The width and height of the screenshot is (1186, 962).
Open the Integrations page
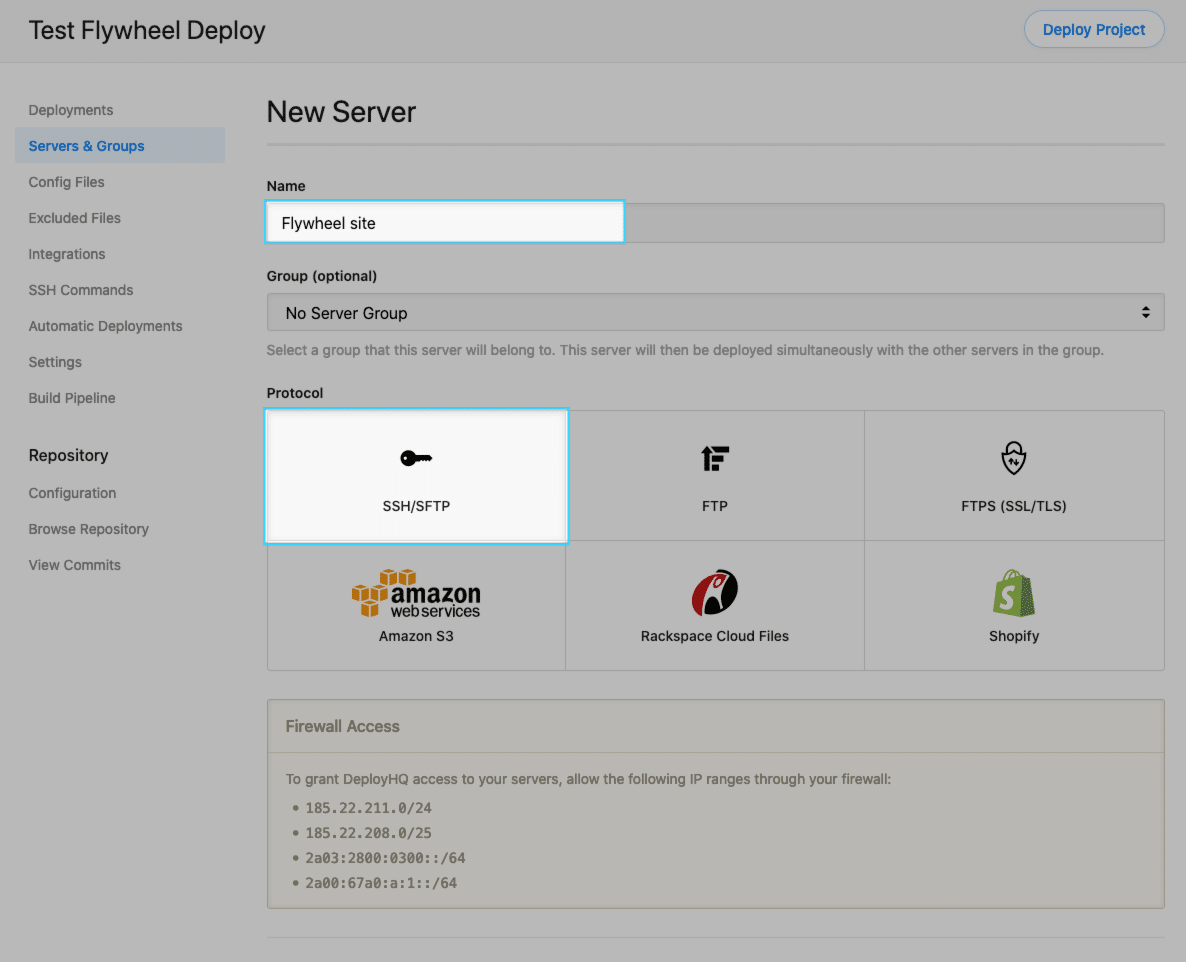(66, 254)
